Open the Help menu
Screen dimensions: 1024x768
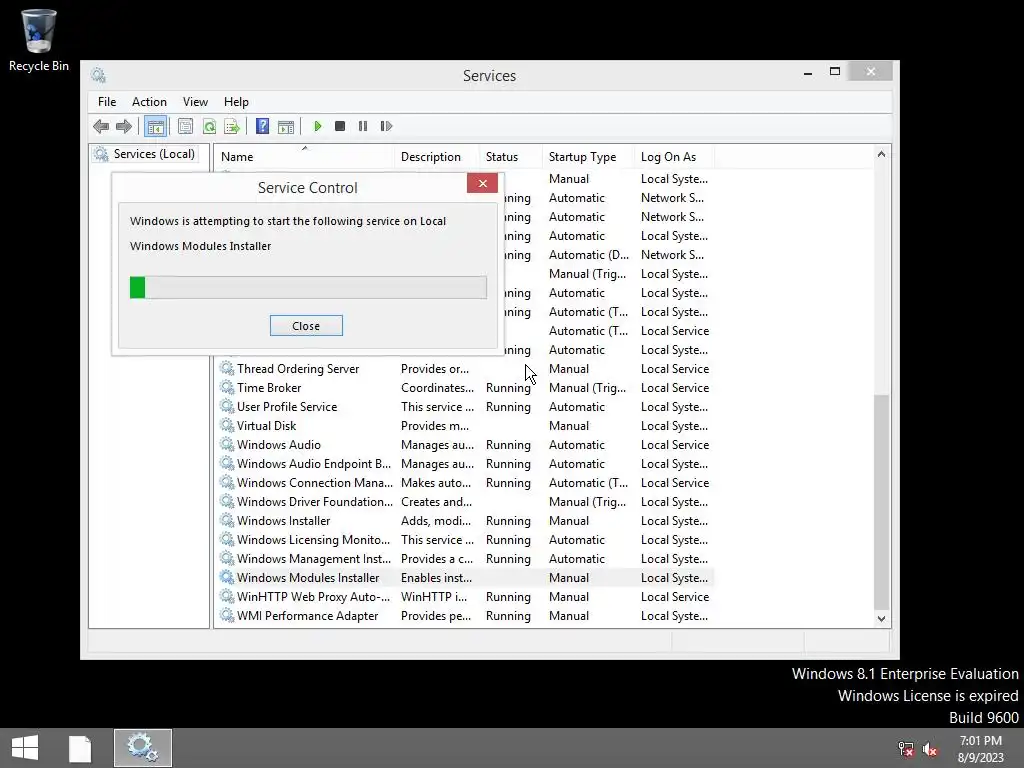pyautogui.click(x=236, y=102)
